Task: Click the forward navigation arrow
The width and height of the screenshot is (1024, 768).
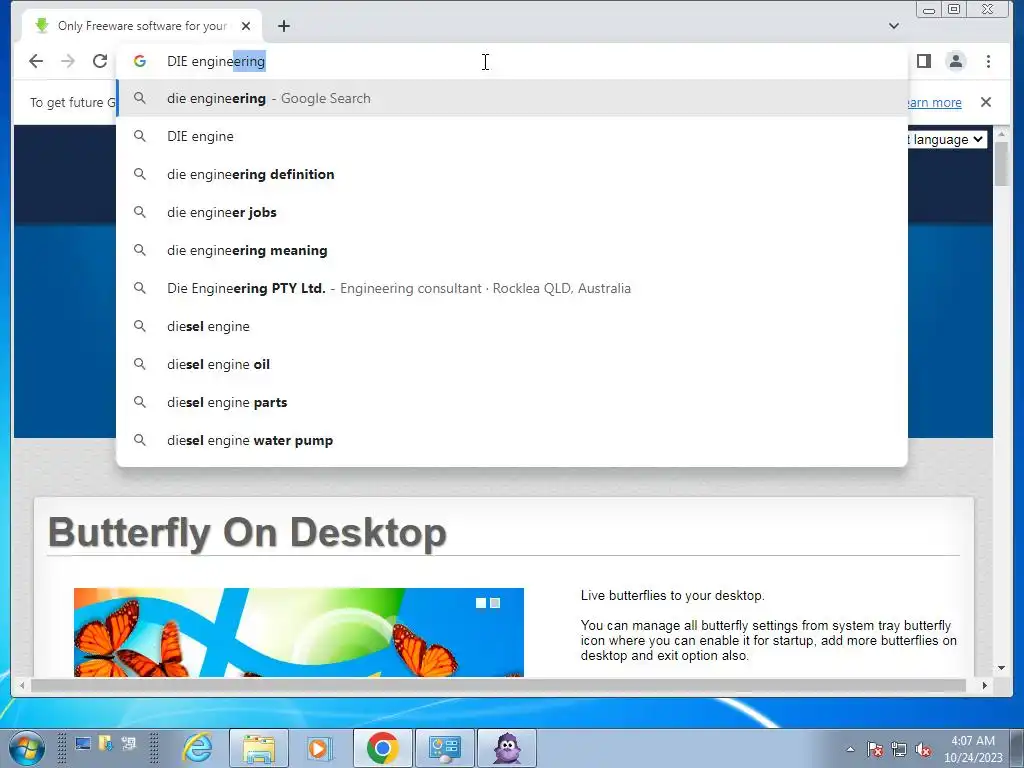Action: coord(68,61)
